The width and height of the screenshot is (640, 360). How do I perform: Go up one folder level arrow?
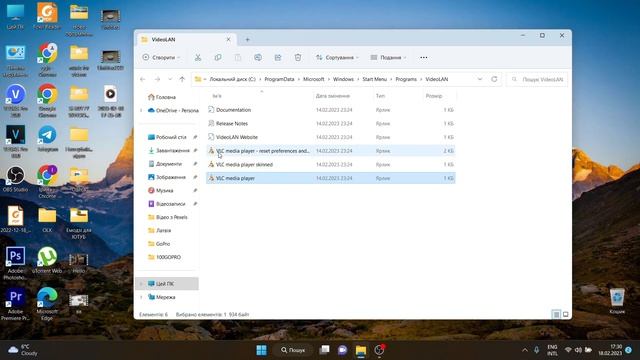[x=182, y=79]
